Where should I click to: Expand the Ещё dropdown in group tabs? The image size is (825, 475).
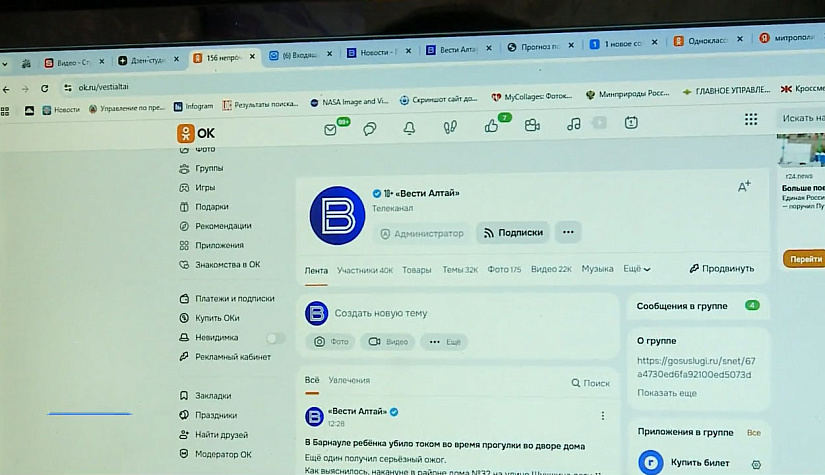[637, 269]
